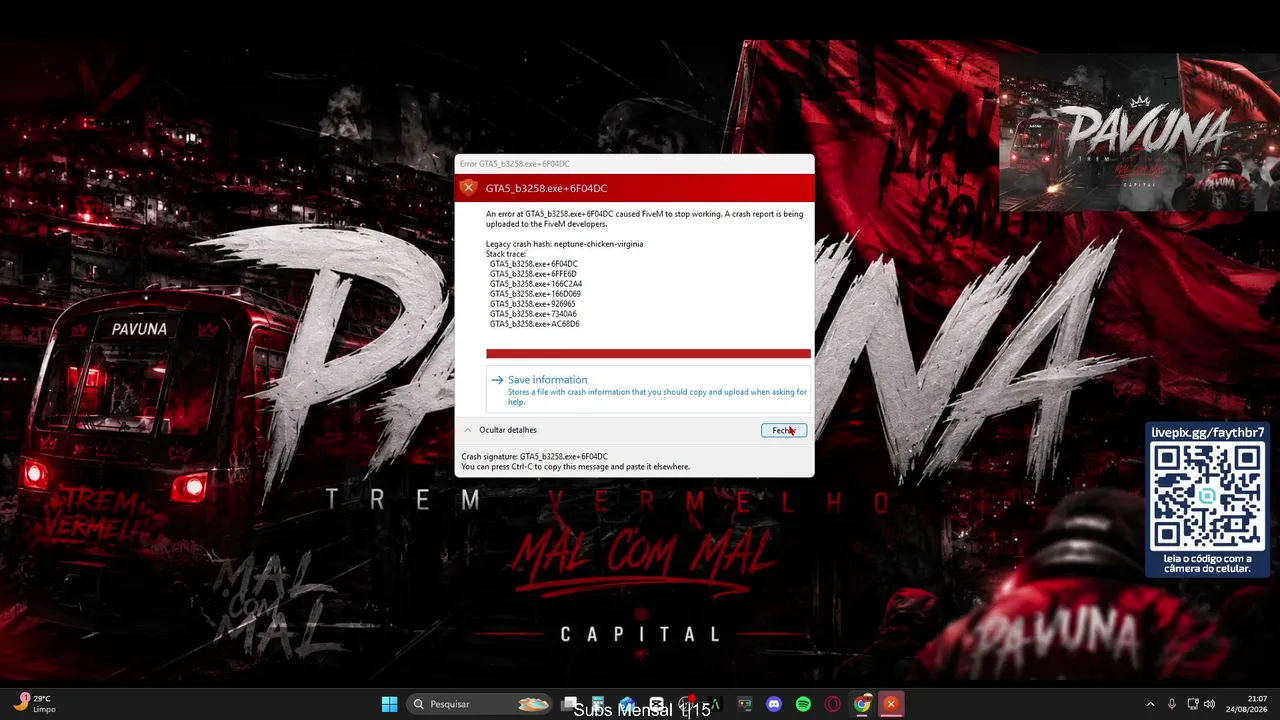1280x720 pixels.
Task: Open Spotify from the taskbar
Action: click(803, 704)
